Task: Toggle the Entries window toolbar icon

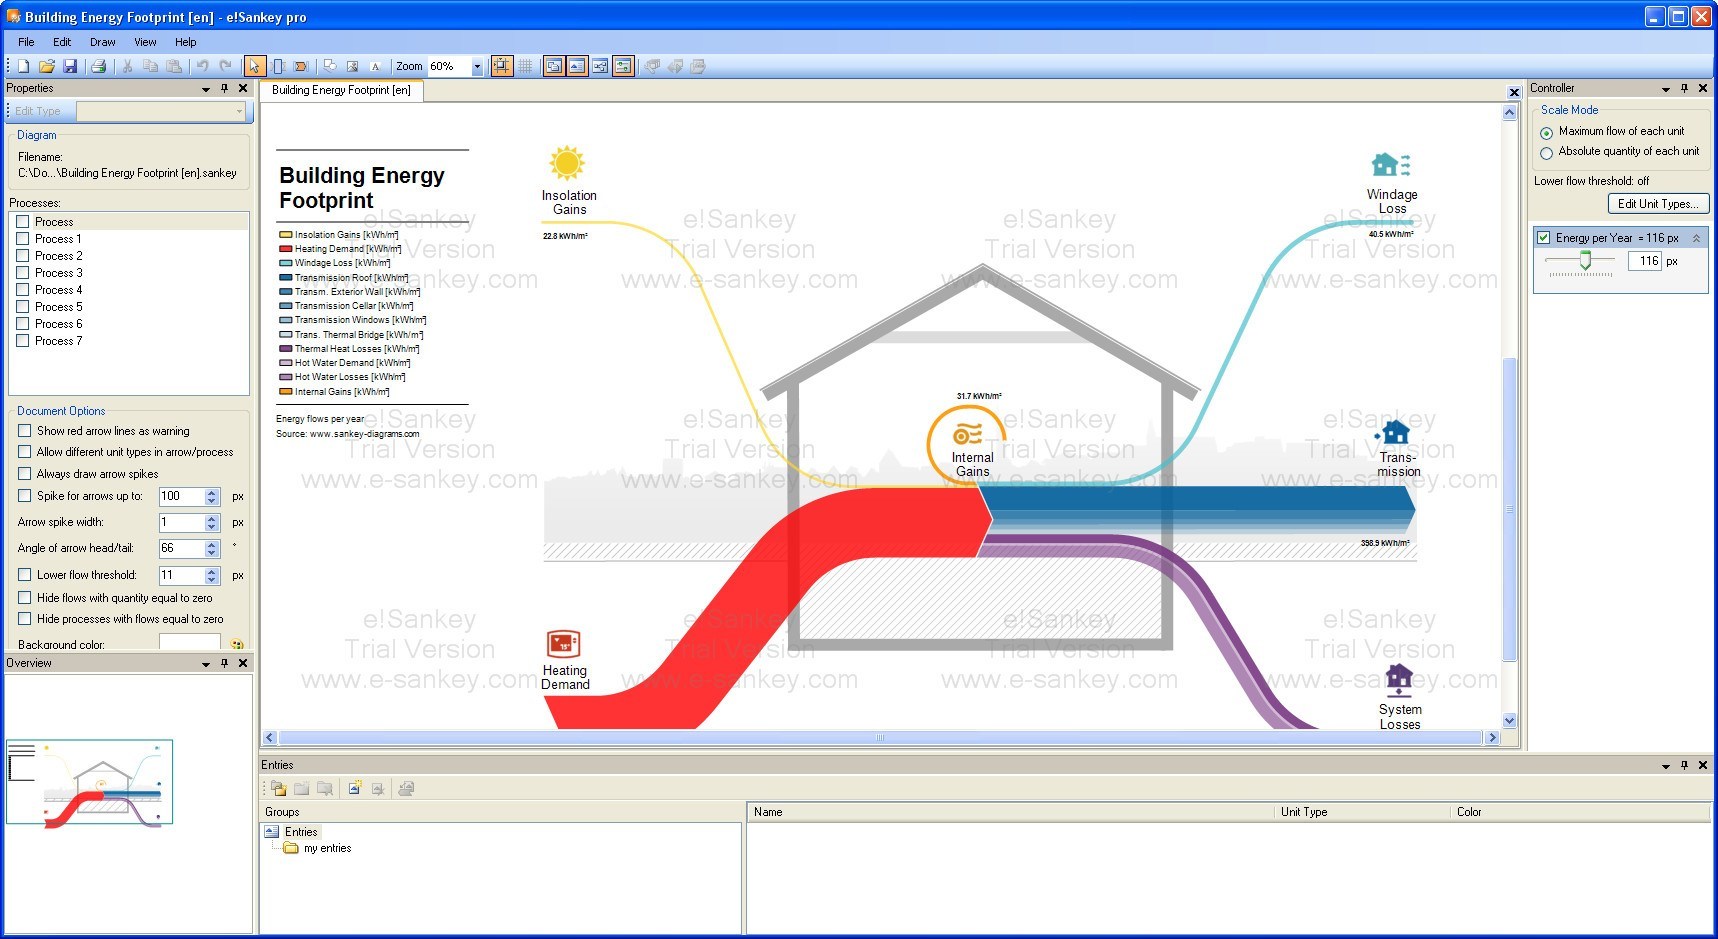Action: [577, 66]
